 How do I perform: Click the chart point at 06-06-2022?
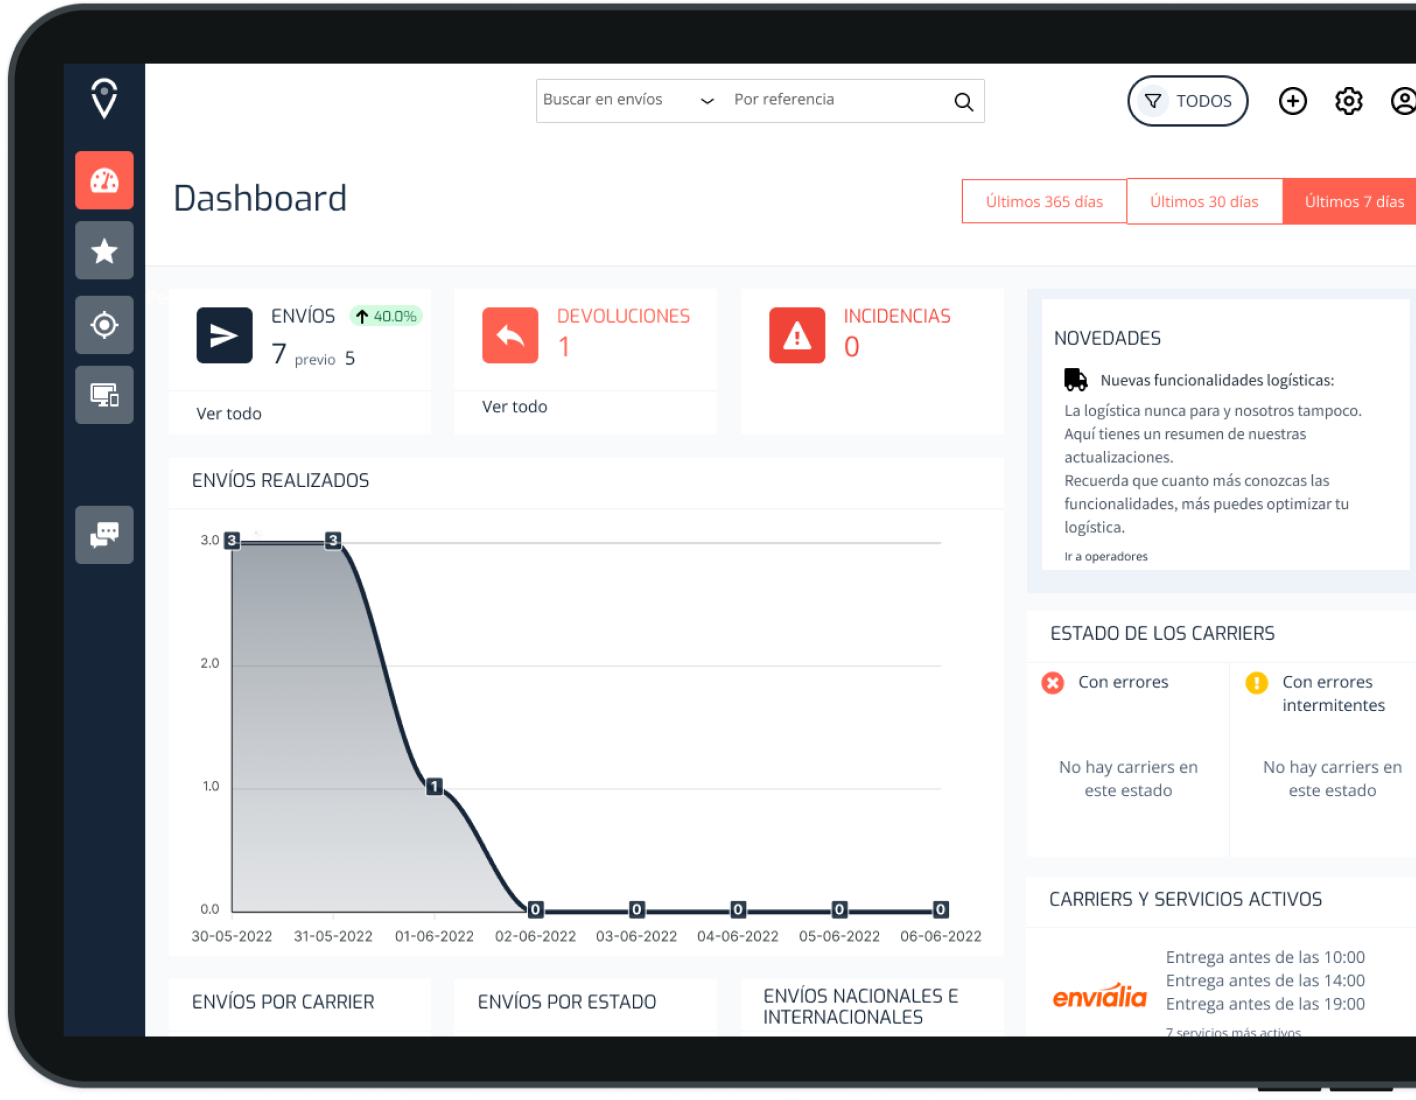coord(941,910)
